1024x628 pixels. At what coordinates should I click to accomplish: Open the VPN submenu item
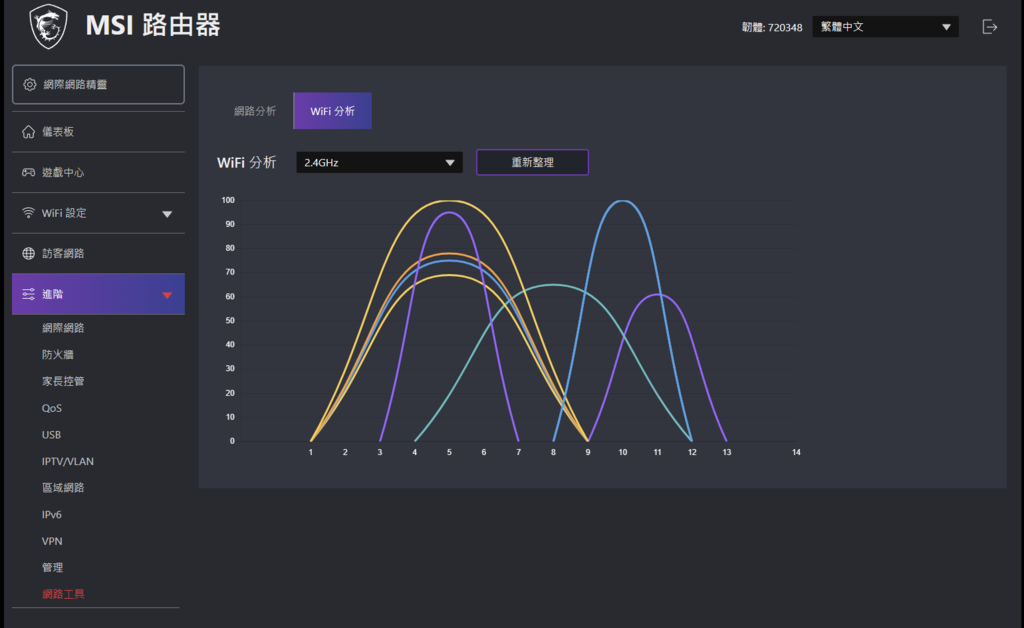coord(52,541)
